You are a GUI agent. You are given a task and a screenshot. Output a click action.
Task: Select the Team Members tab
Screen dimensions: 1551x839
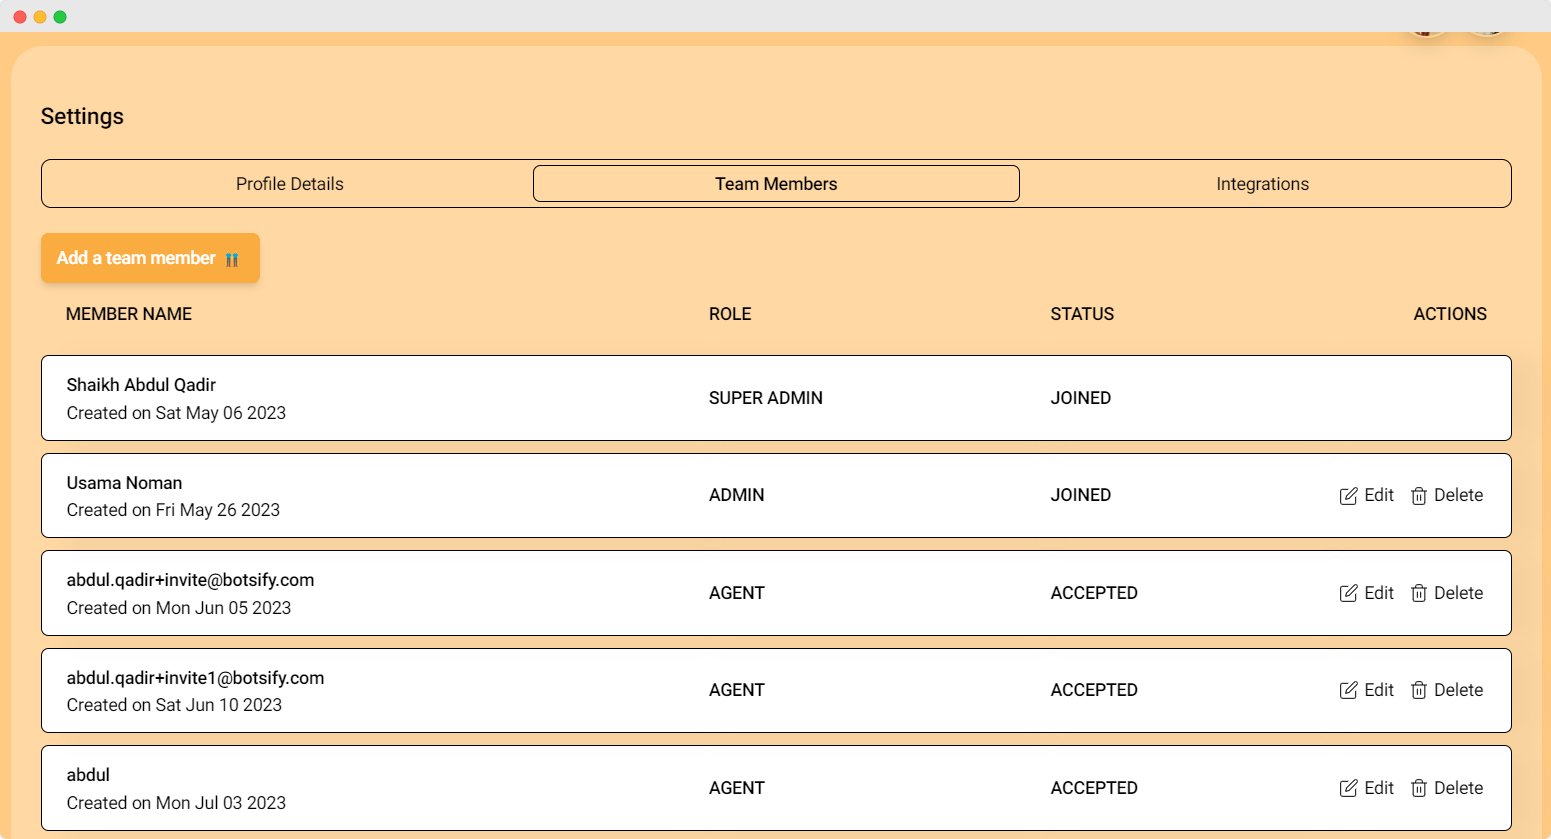click(776, 184)
